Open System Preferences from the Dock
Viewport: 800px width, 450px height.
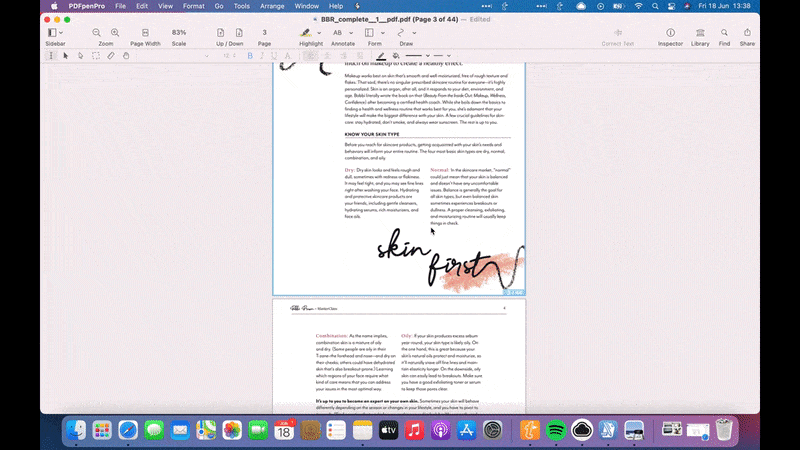493,430
